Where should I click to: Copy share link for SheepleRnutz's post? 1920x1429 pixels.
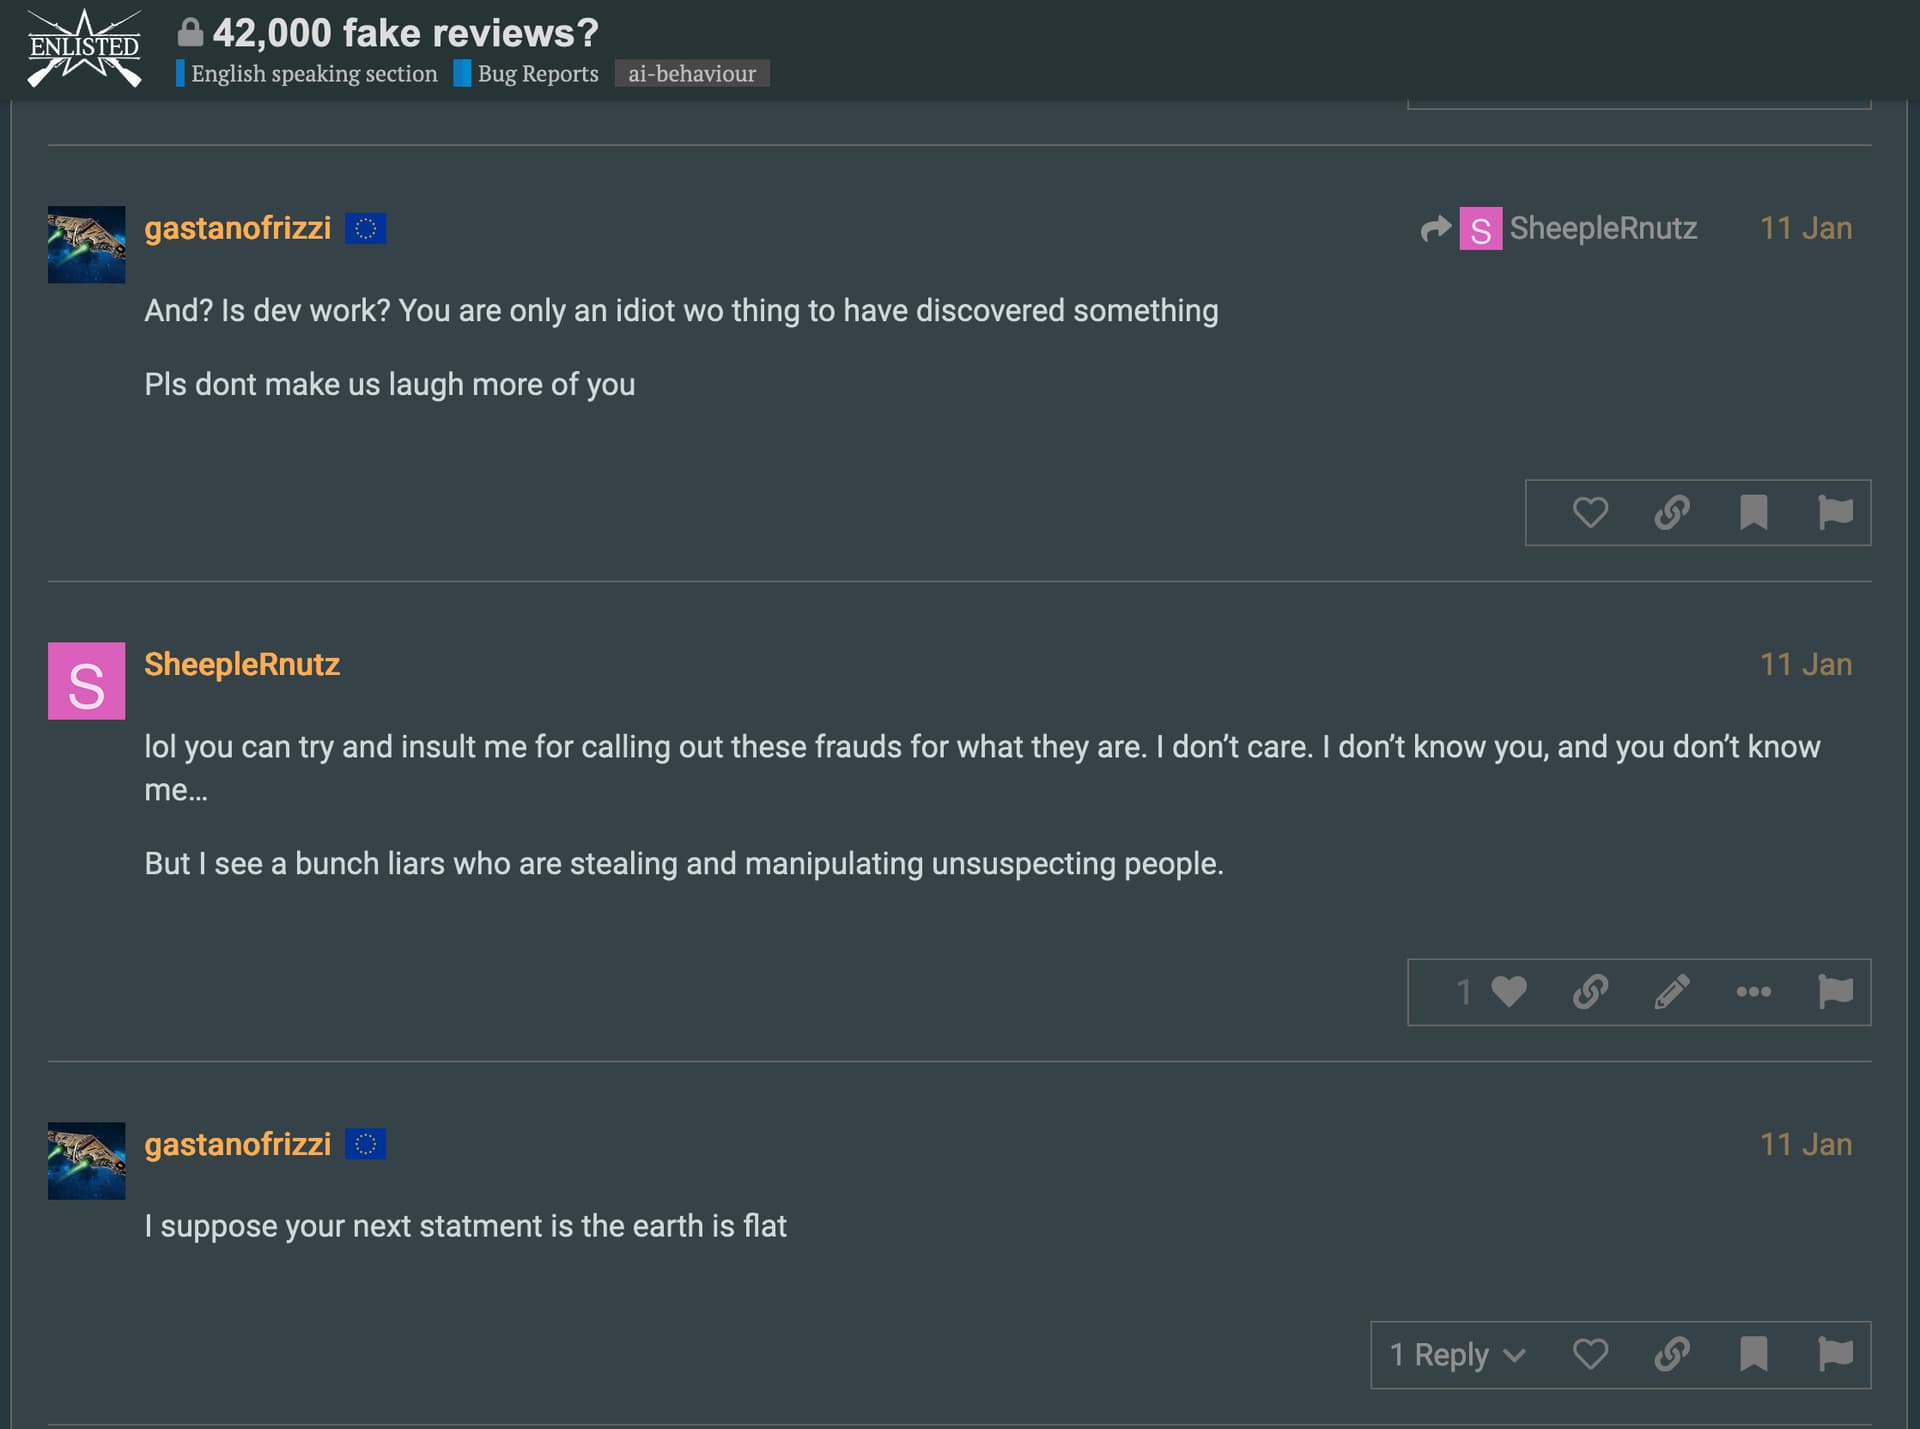1590,992
